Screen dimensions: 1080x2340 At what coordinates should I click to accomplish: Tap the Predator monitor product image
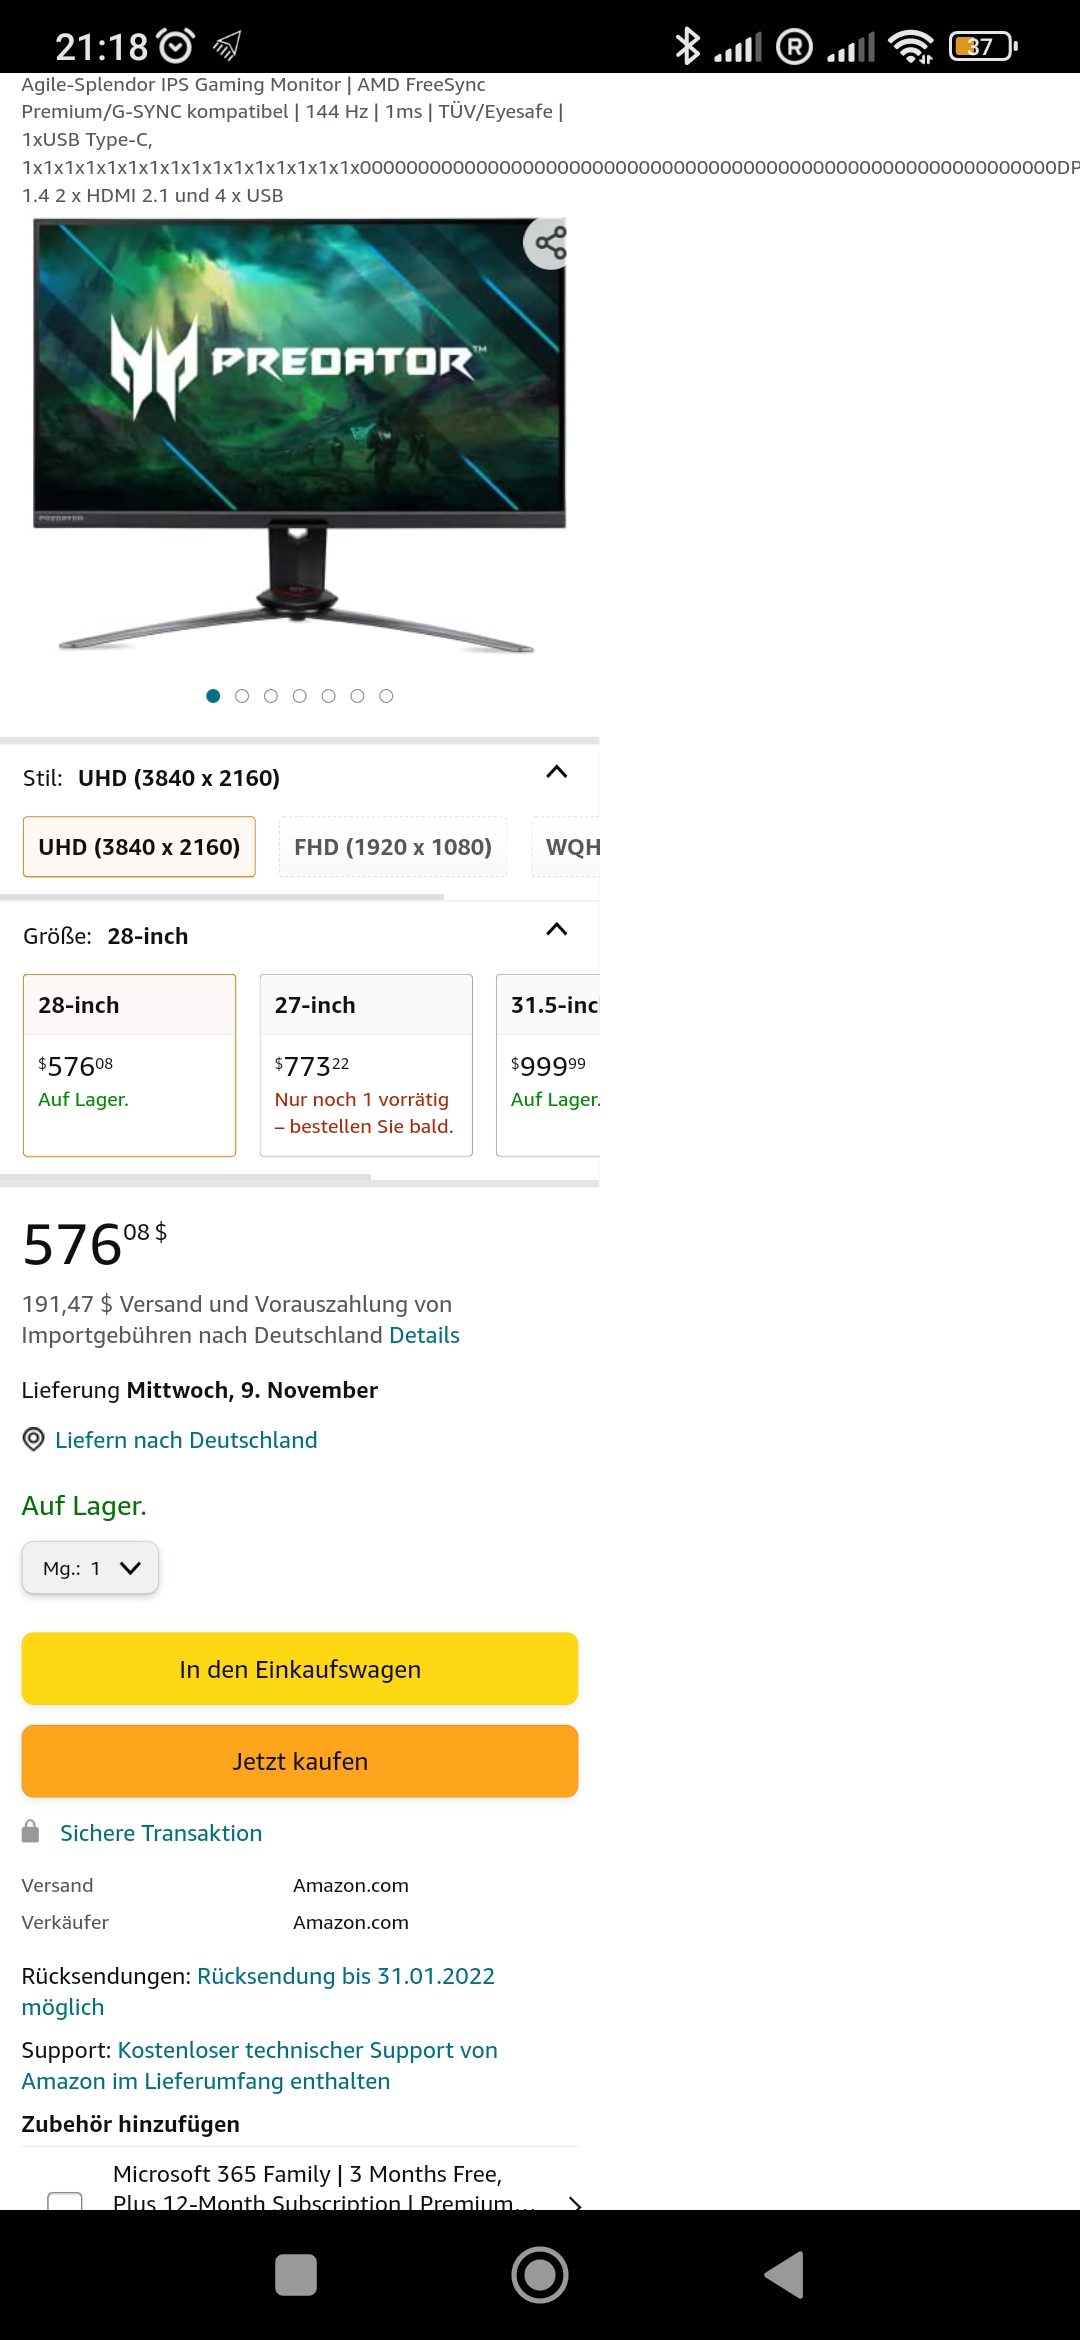point(300,436)
